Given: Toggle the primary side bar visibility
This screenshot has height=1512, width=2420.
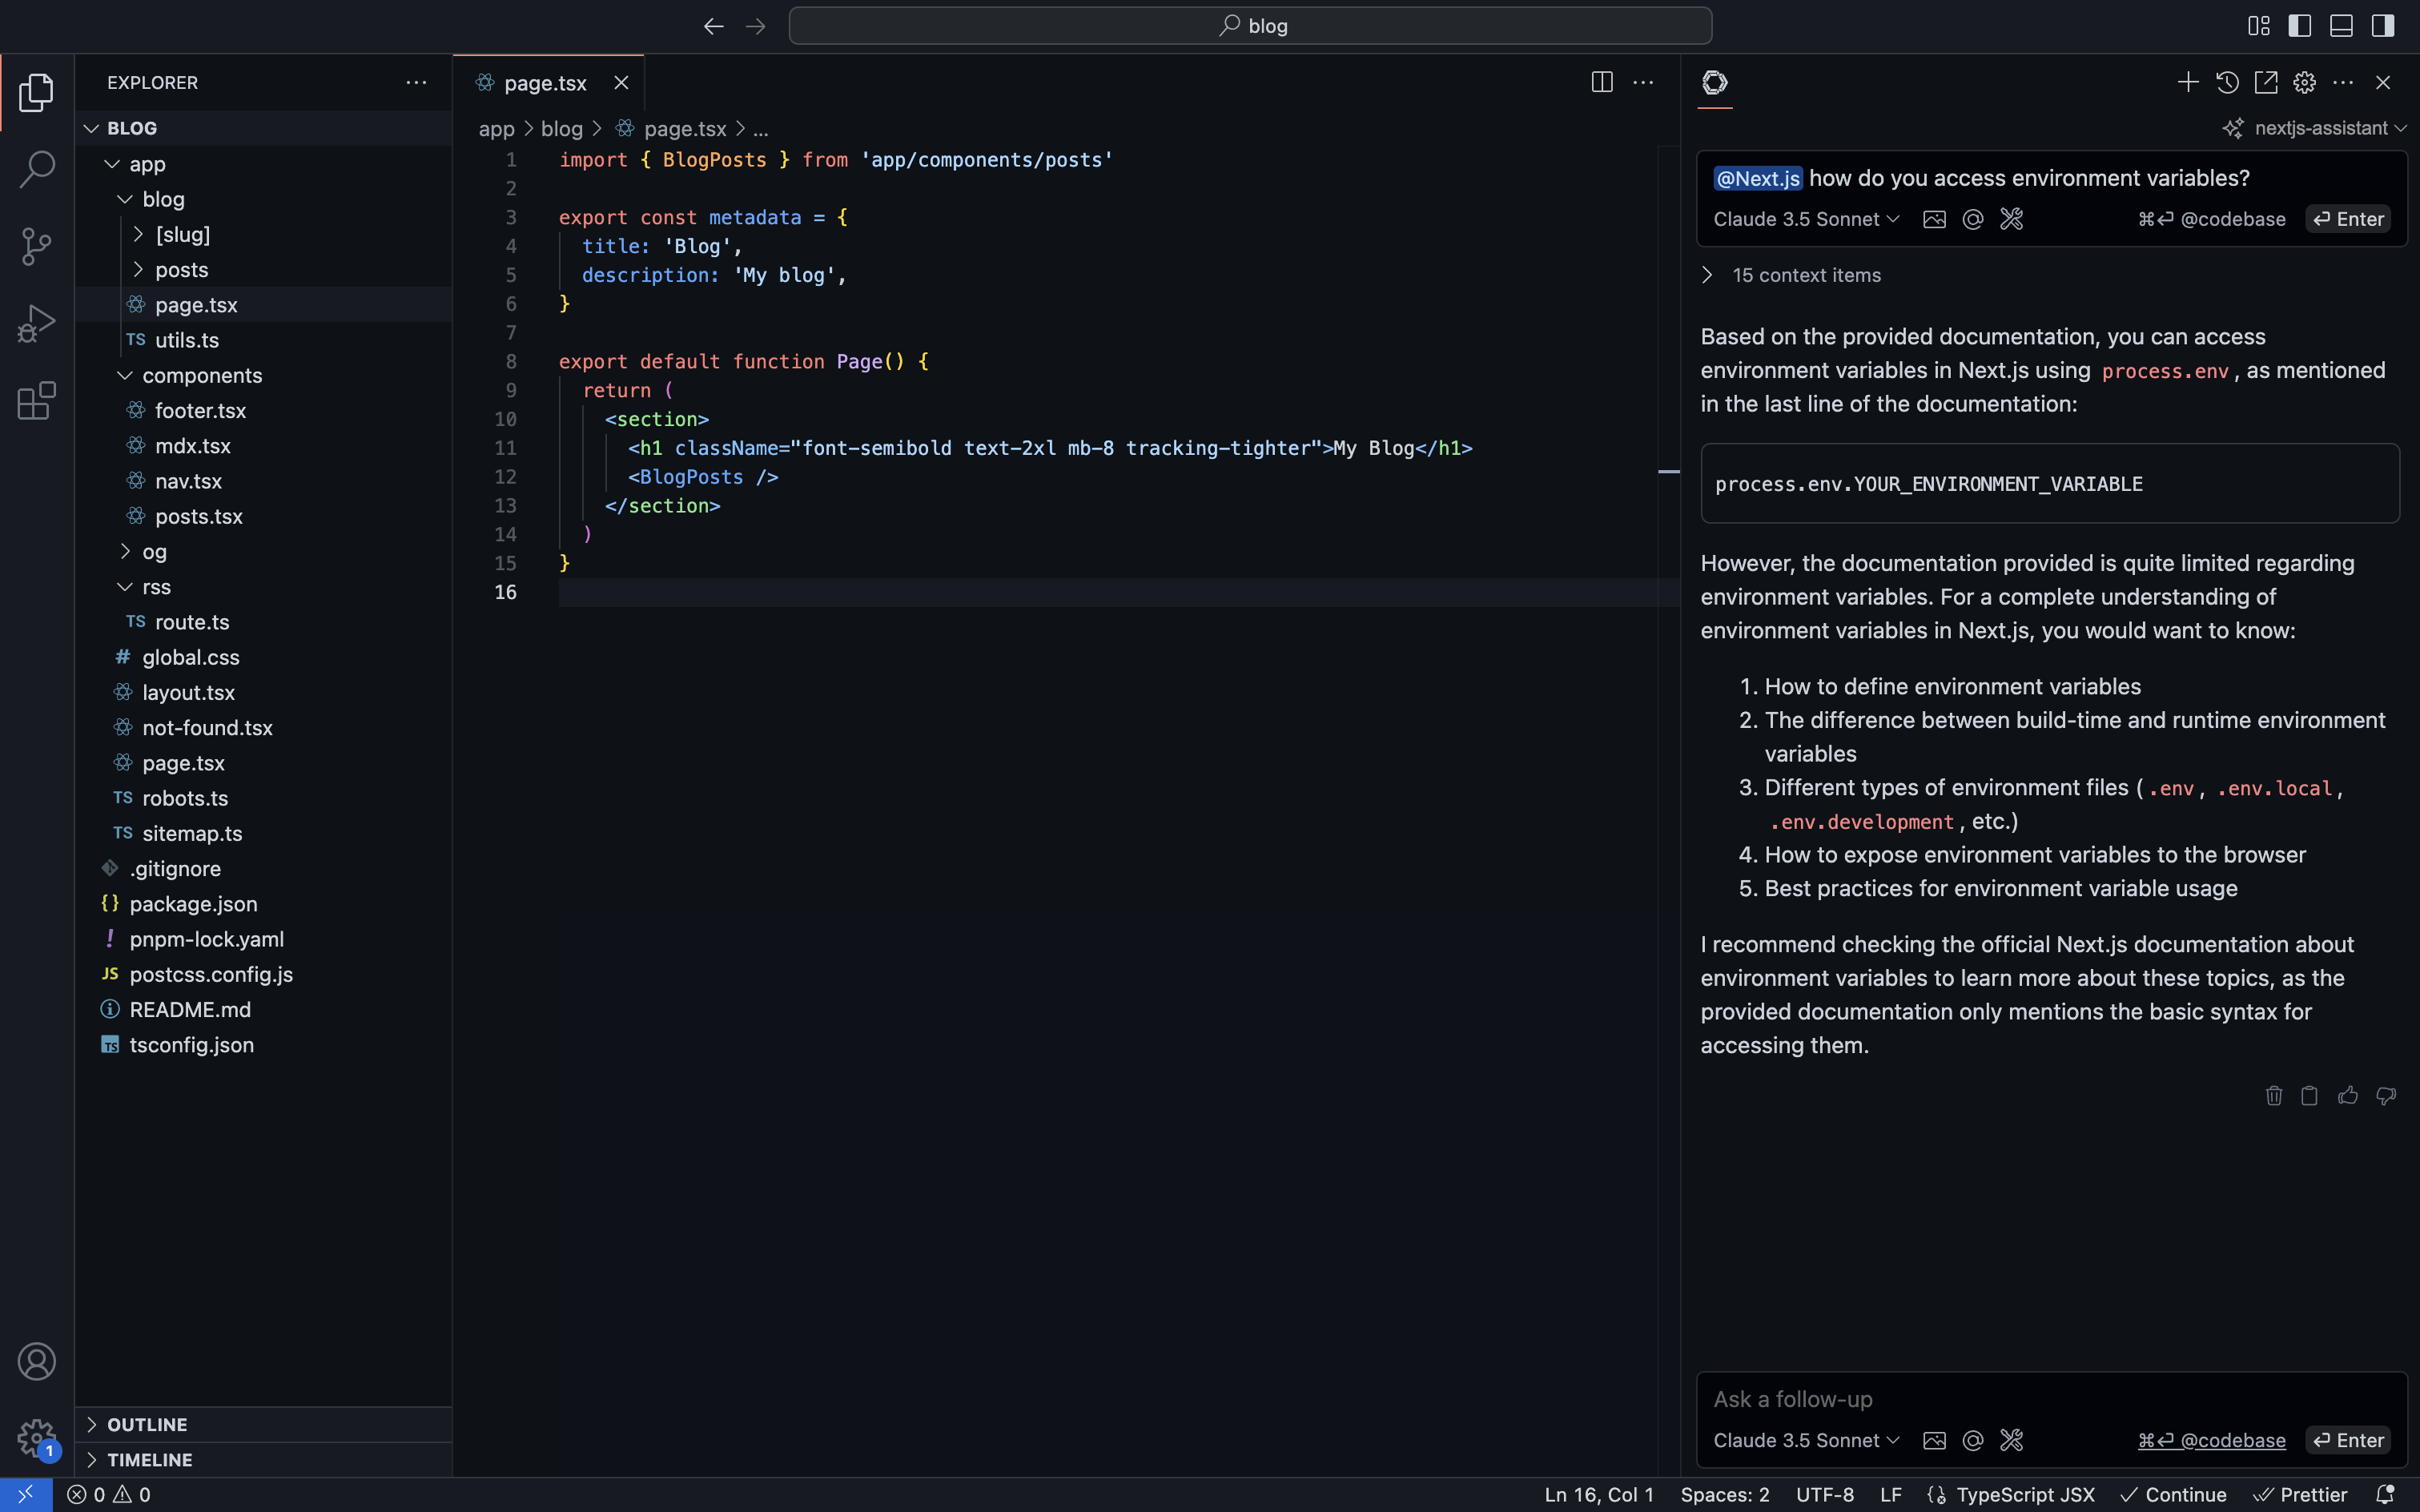Looking at the screenshot, I should (2299, 26).
